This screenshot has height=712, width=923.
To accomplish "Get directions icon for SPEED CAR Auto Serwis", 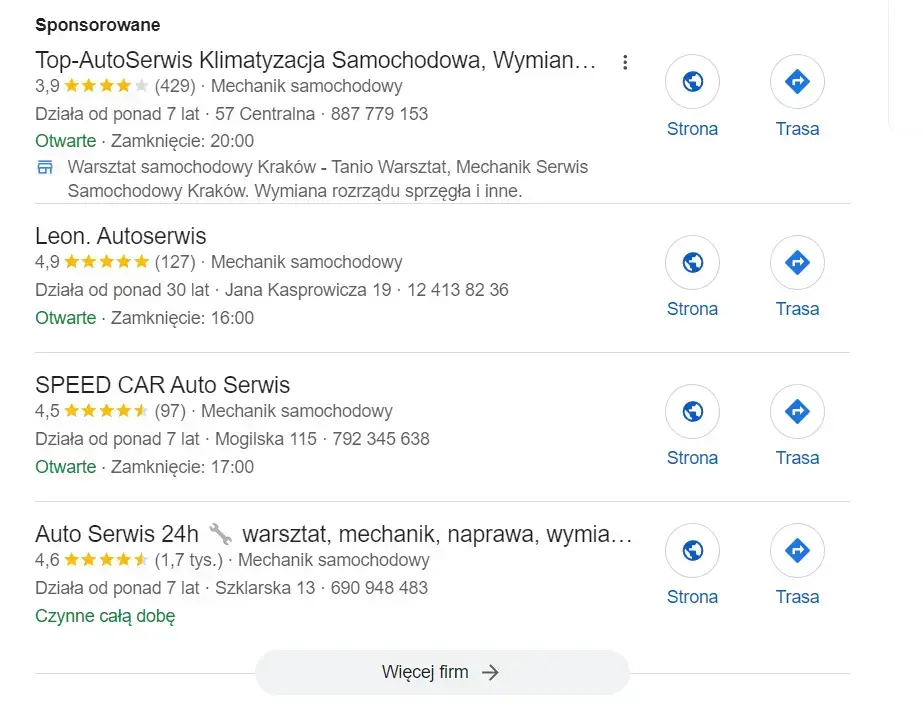I will tap(797, 411).
